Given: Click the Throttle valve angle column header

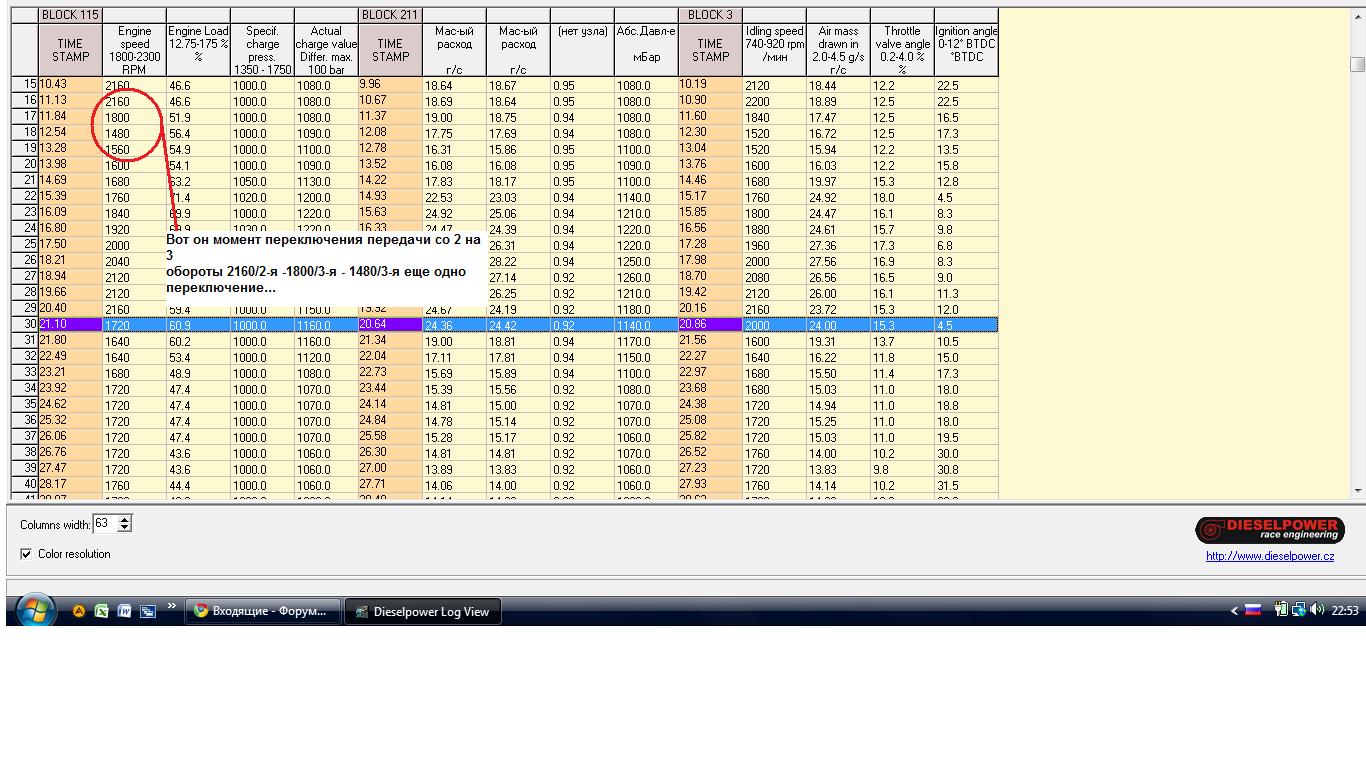Looking at the screenshot, I should [902, 50].
